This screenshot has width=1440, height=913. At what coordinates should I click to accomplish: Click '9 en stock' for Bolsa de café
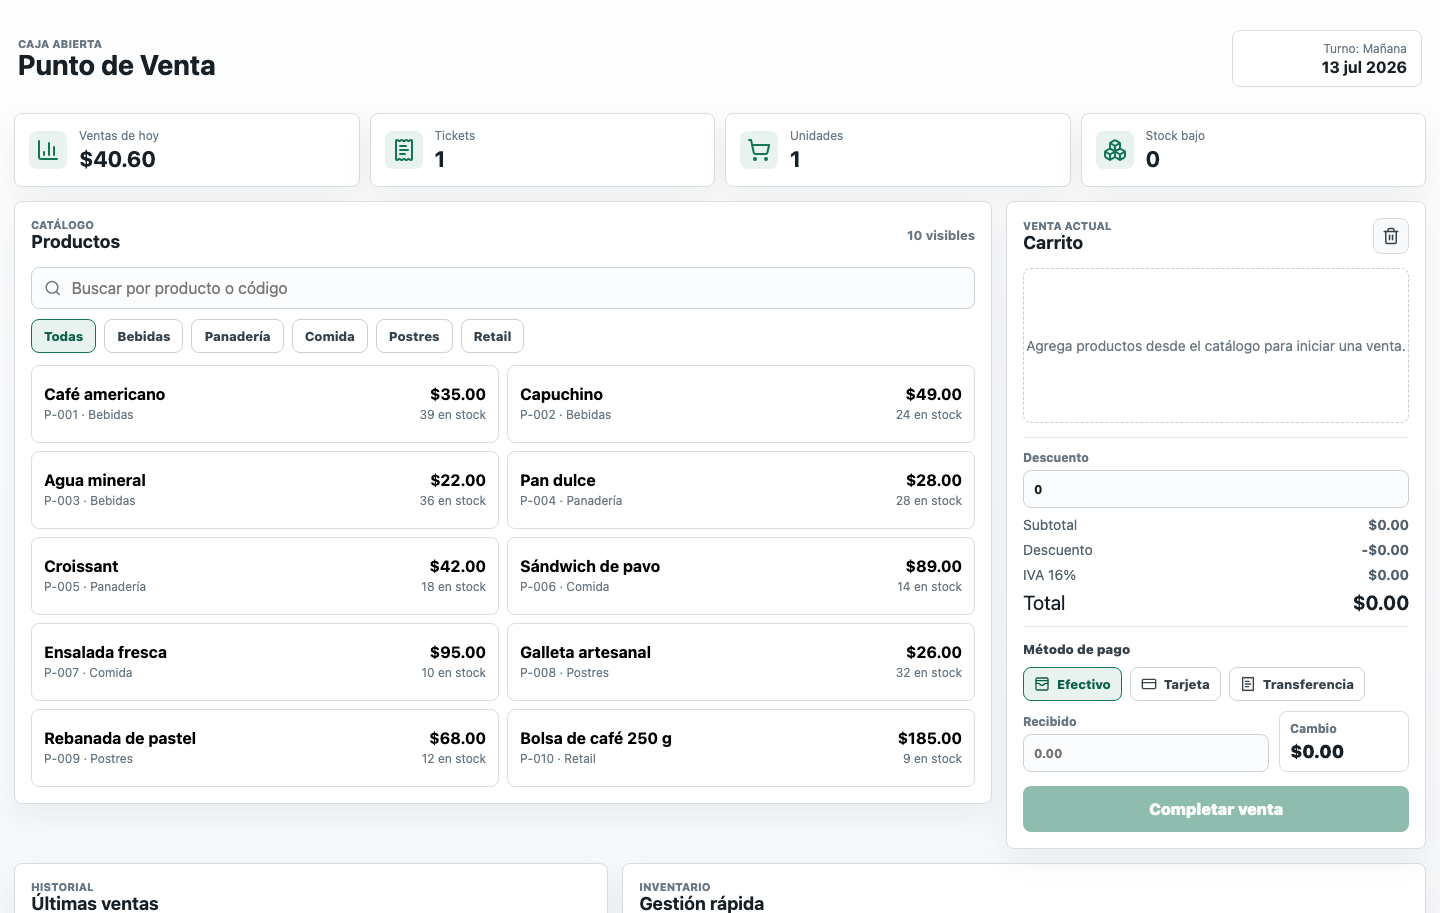[x=932, y=759]
